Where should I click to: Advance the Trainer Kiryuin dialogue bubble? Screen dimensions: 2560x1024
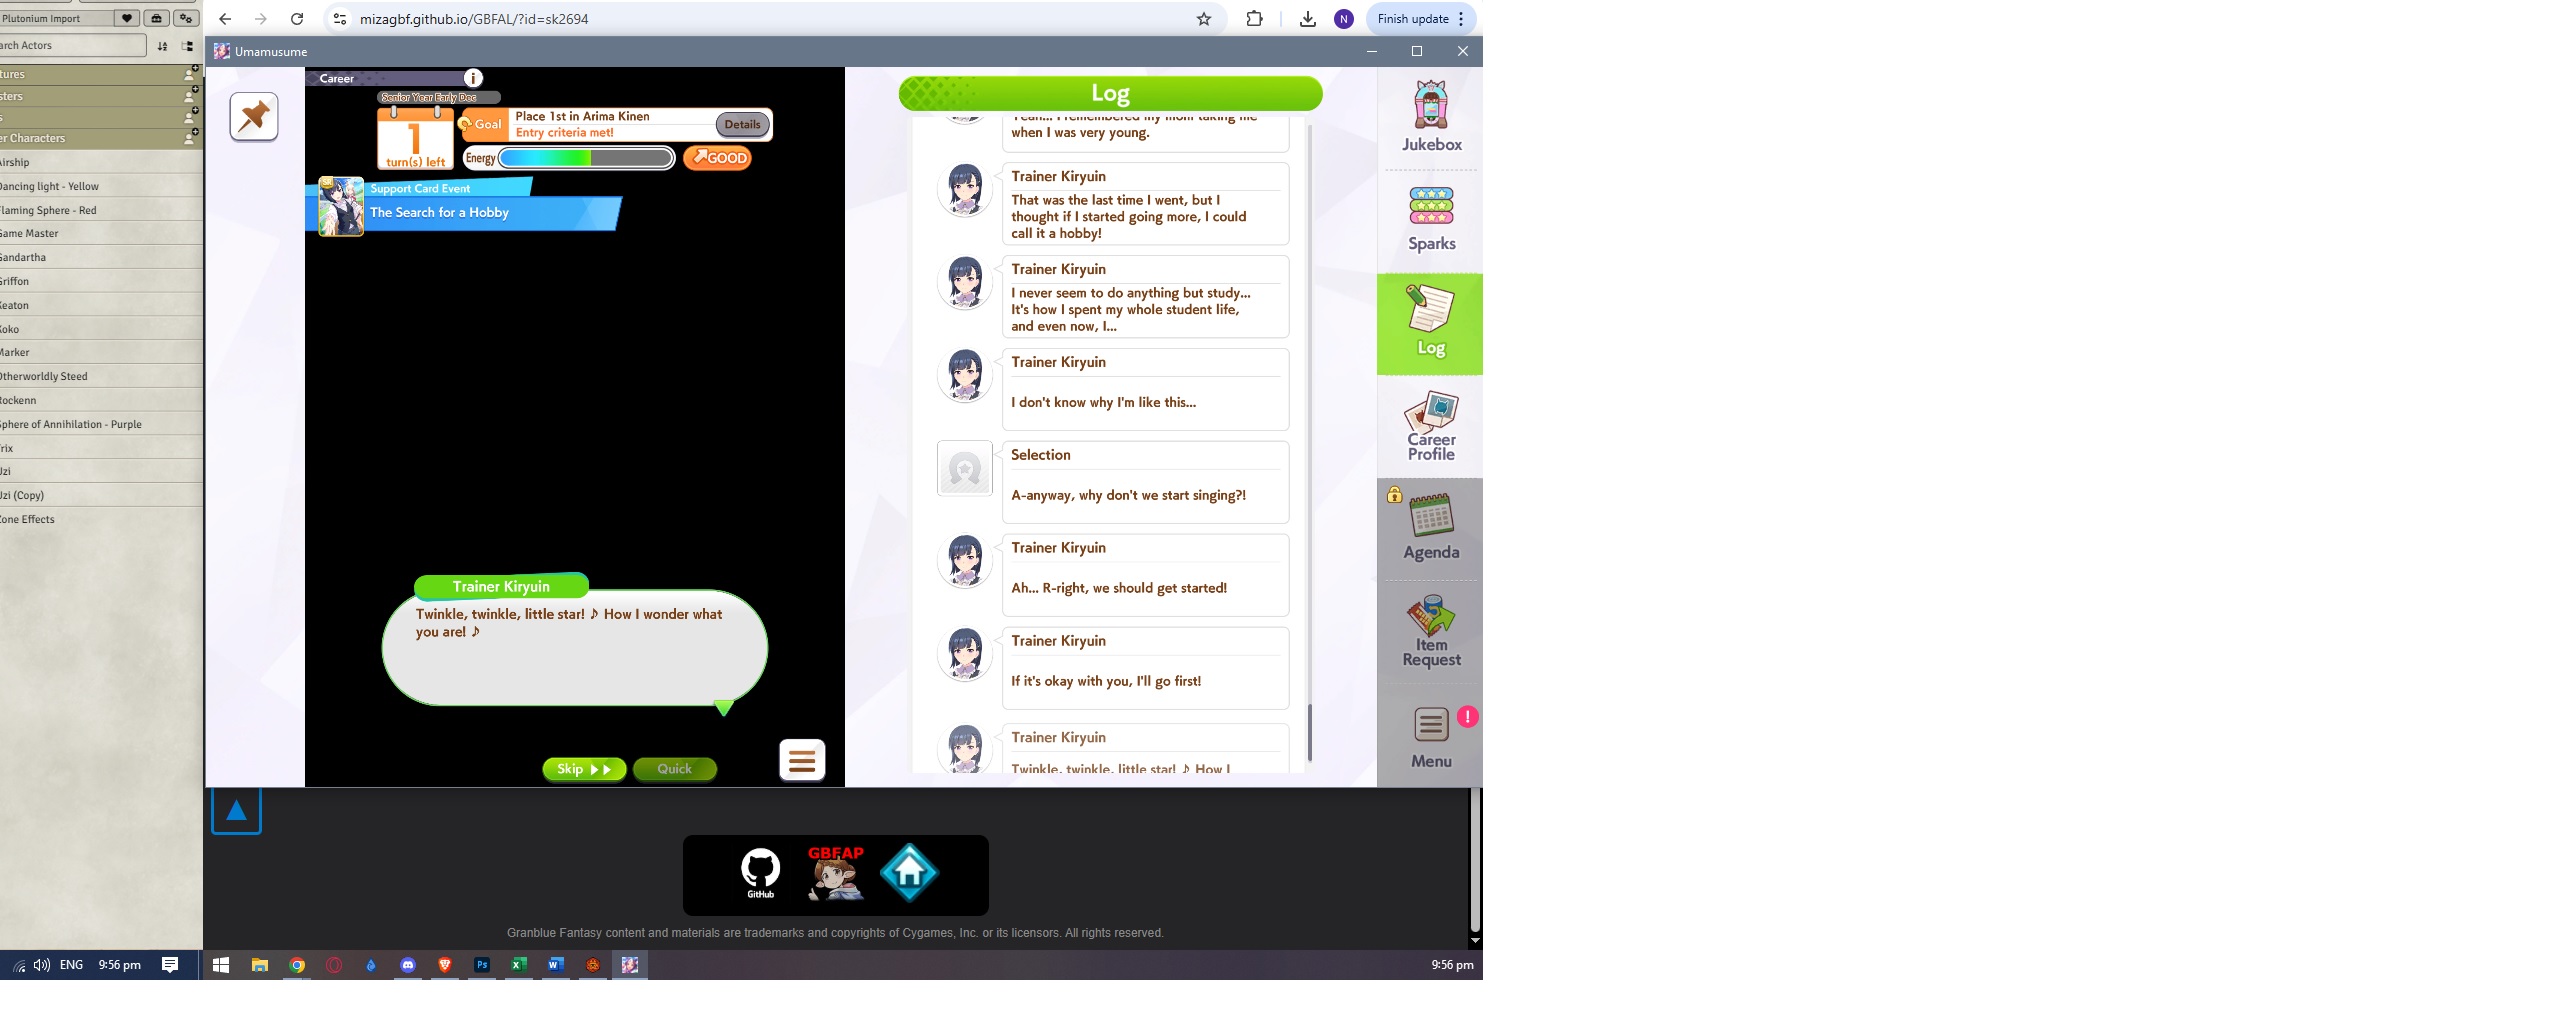[575, 647]
